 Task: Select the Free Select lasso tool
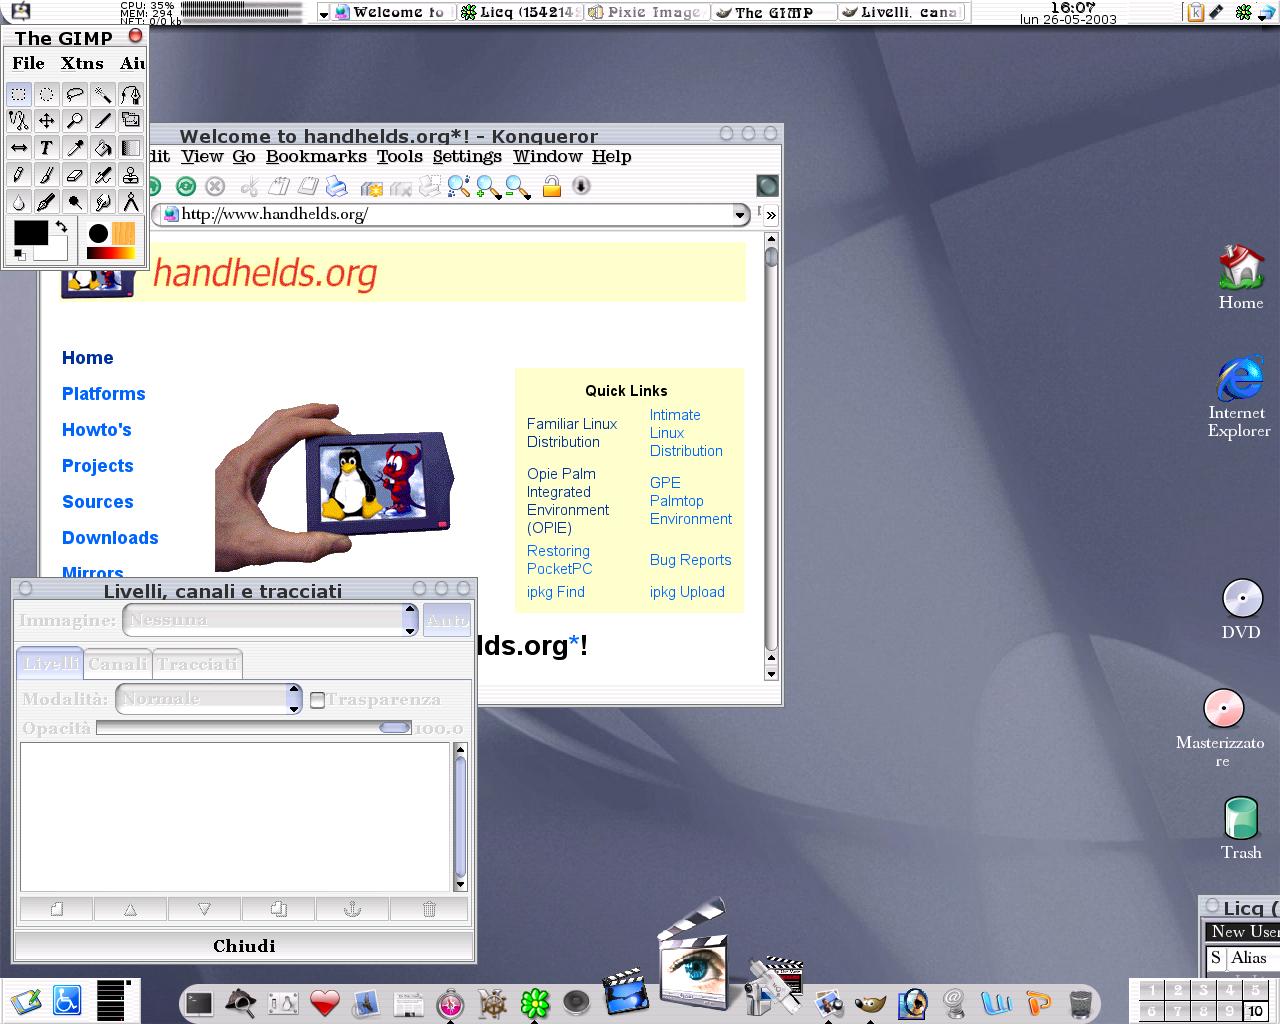(75, 95)
